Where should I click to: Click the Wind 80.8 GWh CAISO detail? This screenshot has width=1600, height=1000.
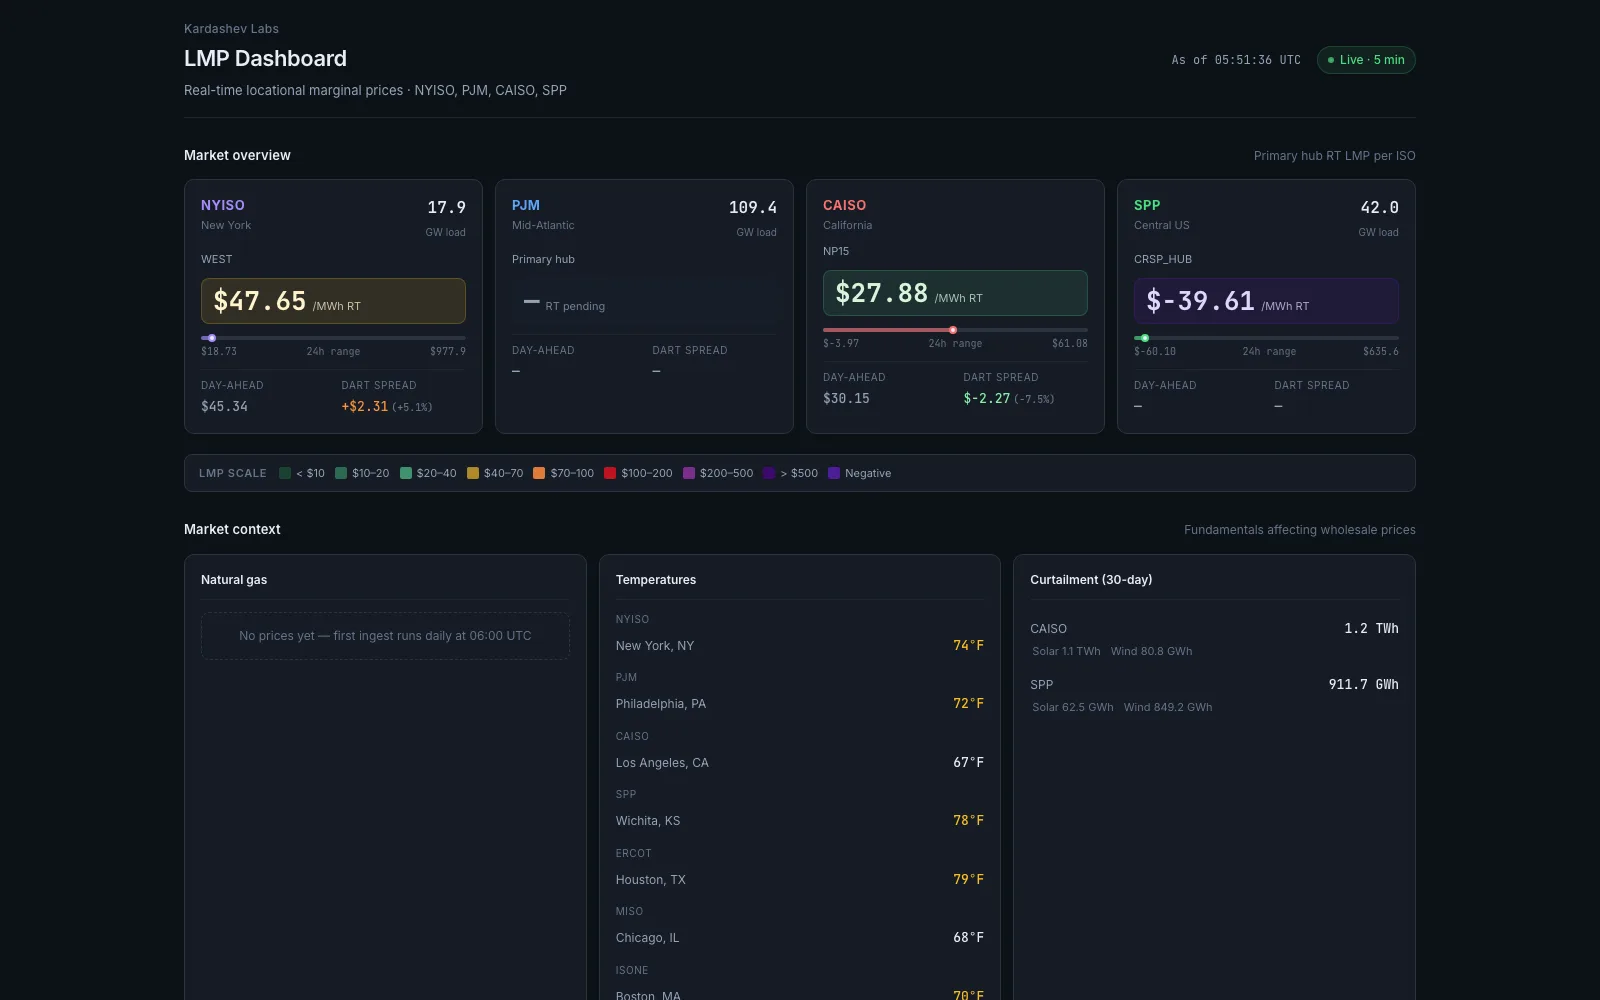(x=1151, y=651)
